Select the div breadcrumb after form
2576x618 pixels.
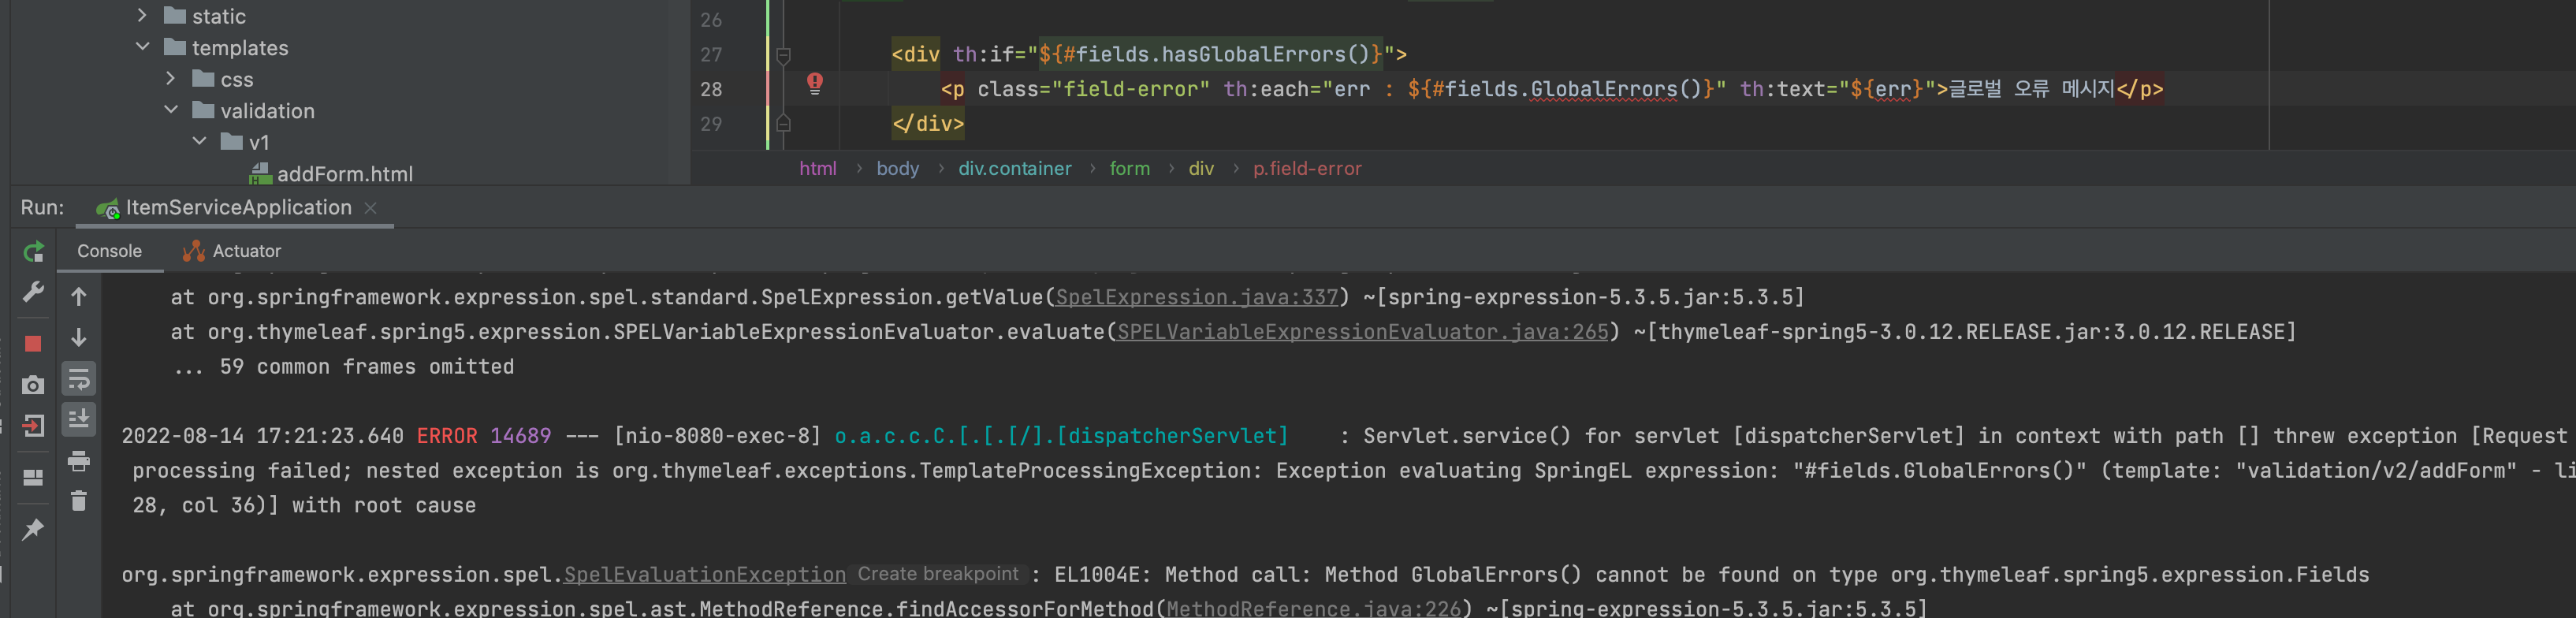coord(1200,169)
